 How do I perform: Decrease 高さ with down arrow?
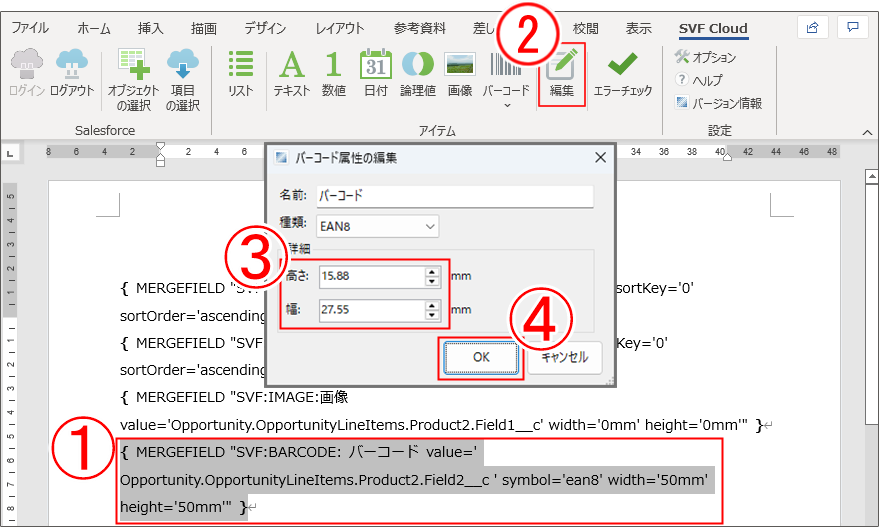(x=432, y=281)
